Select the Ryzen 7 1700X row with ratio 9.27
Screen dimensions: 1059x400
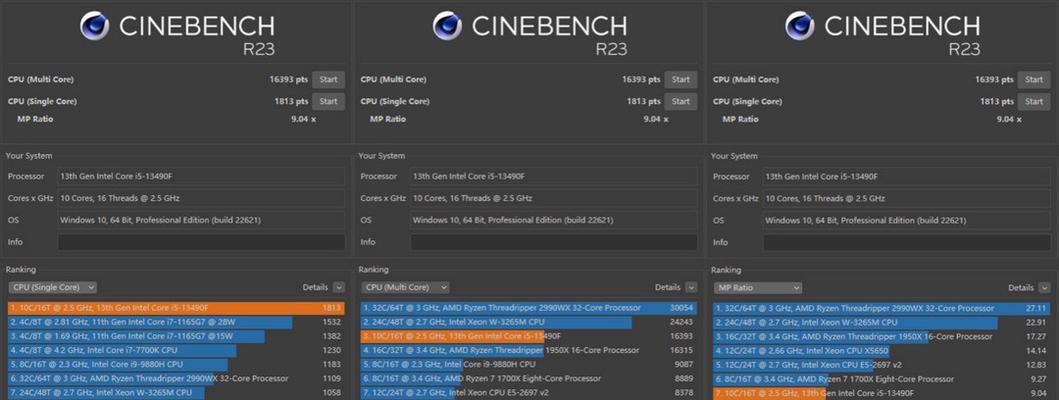pos(882,379)
